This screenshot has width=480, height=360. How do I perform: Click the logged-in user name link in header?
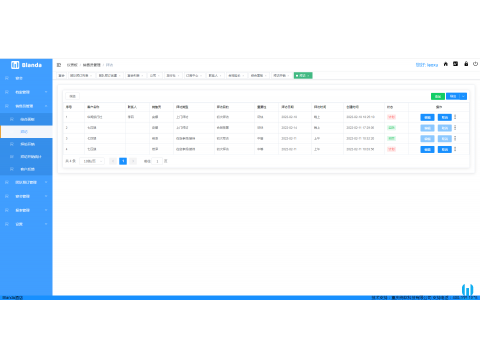click(x=427, y=65)
